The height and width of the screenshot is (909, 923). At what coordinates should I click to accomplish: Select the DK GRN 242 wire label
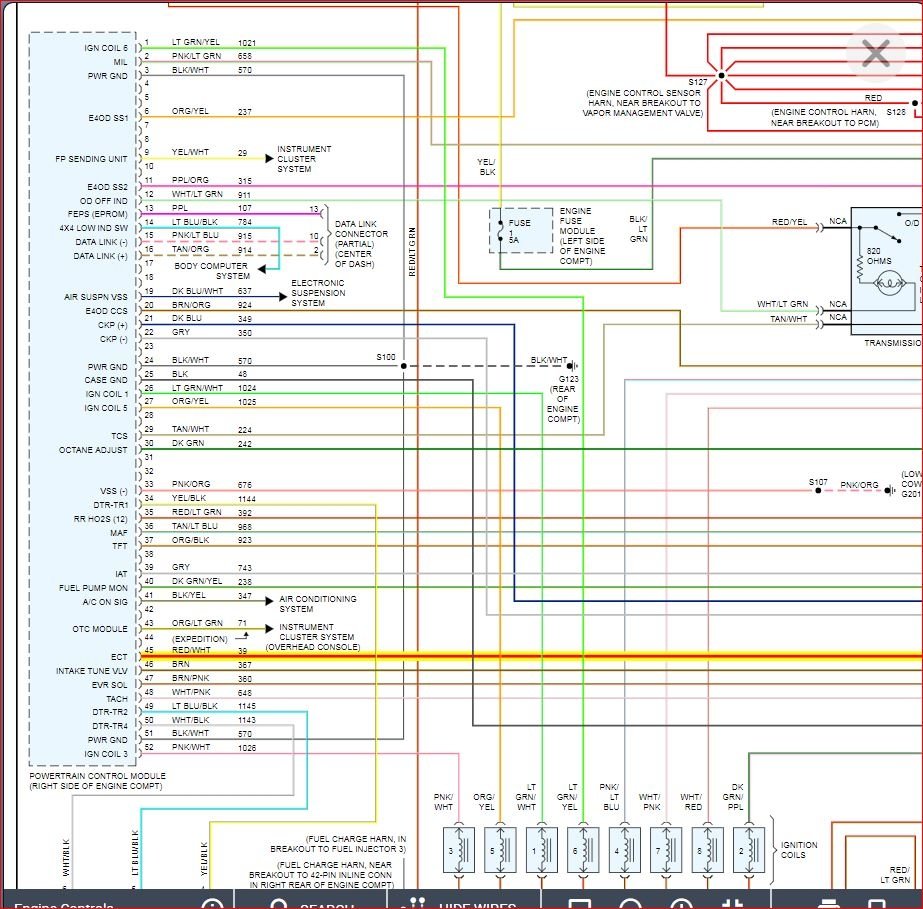[x=211, y=443]
